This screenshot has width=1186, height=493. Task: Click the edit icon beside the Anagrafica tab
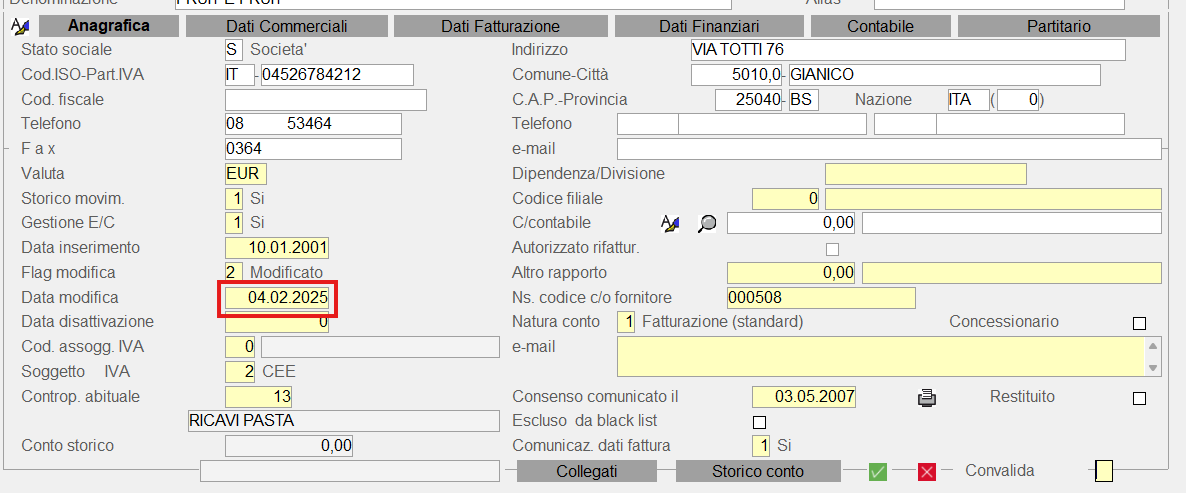coord(19,27)
